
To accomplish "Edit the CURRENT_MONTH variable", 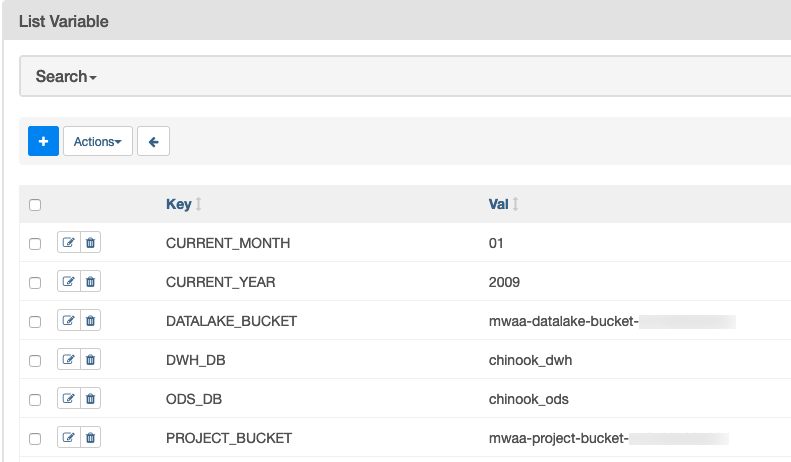I will (69, 243).
